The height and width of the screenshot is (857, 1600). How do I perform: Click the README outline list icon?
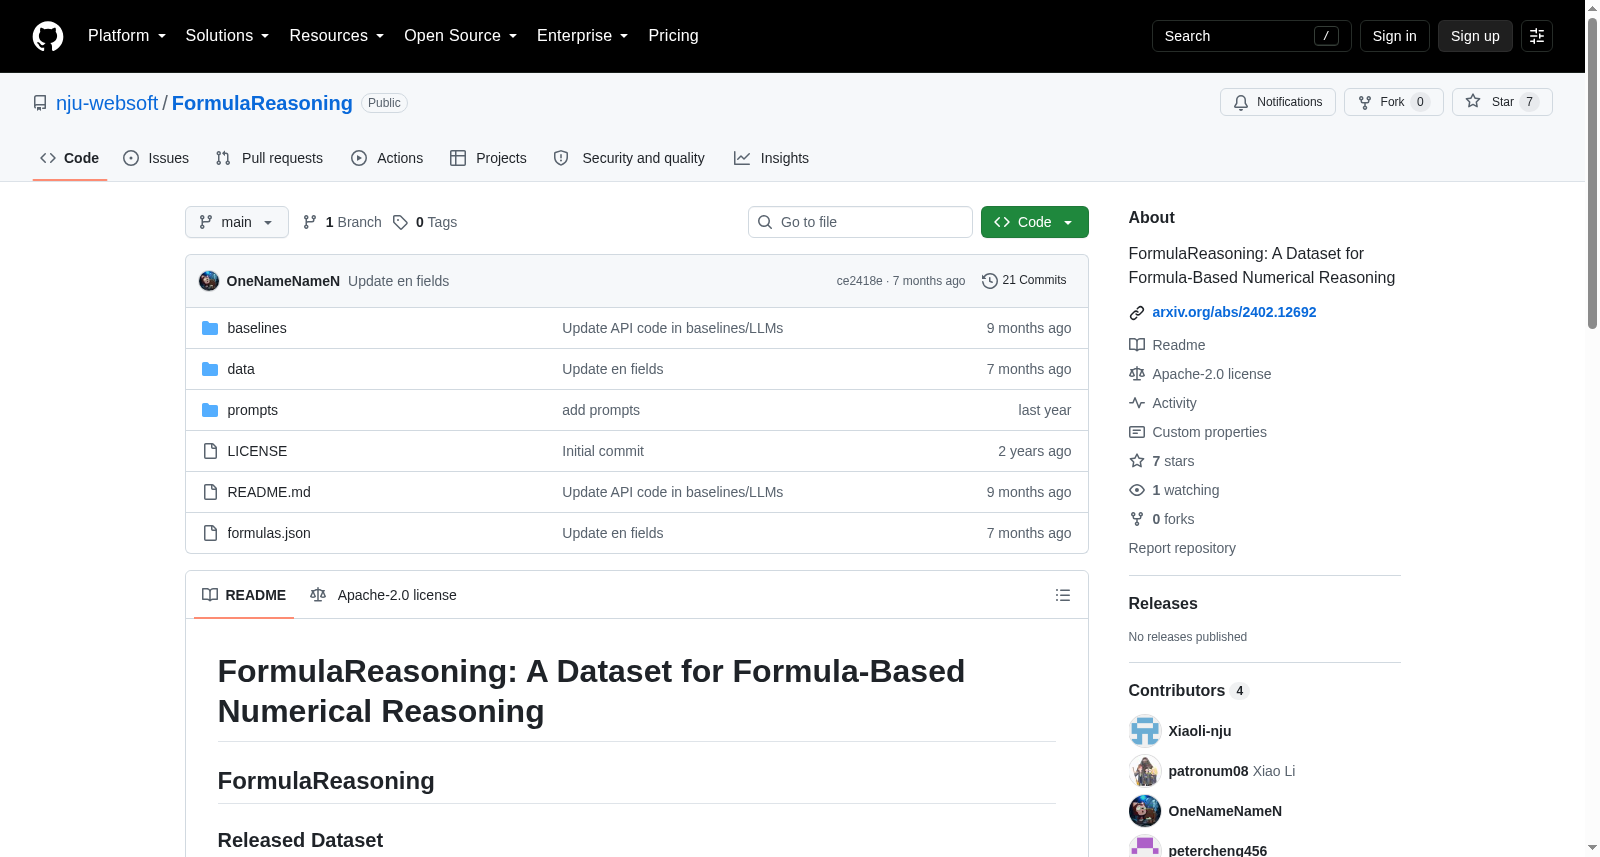click(1063, 595)
